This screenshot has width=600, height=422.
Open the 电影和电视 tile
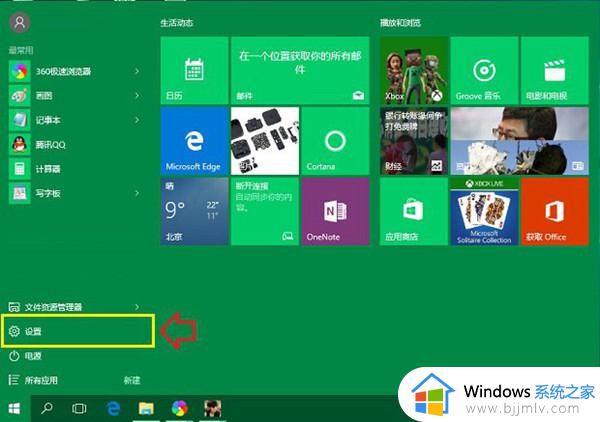(554, 70)
